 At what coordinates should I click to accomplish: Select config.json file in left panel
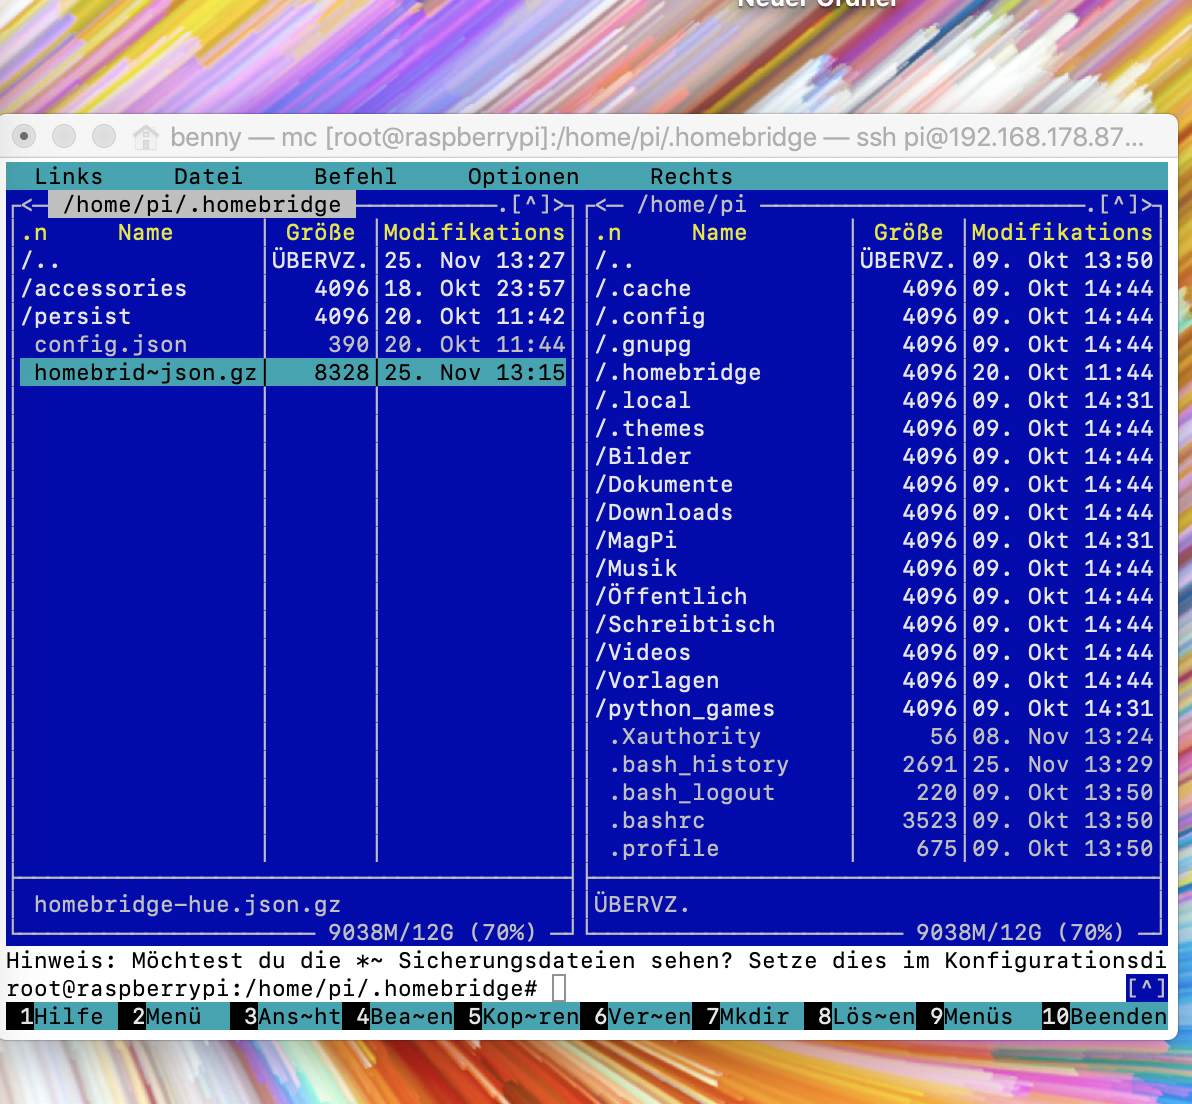tap(110, 345)
